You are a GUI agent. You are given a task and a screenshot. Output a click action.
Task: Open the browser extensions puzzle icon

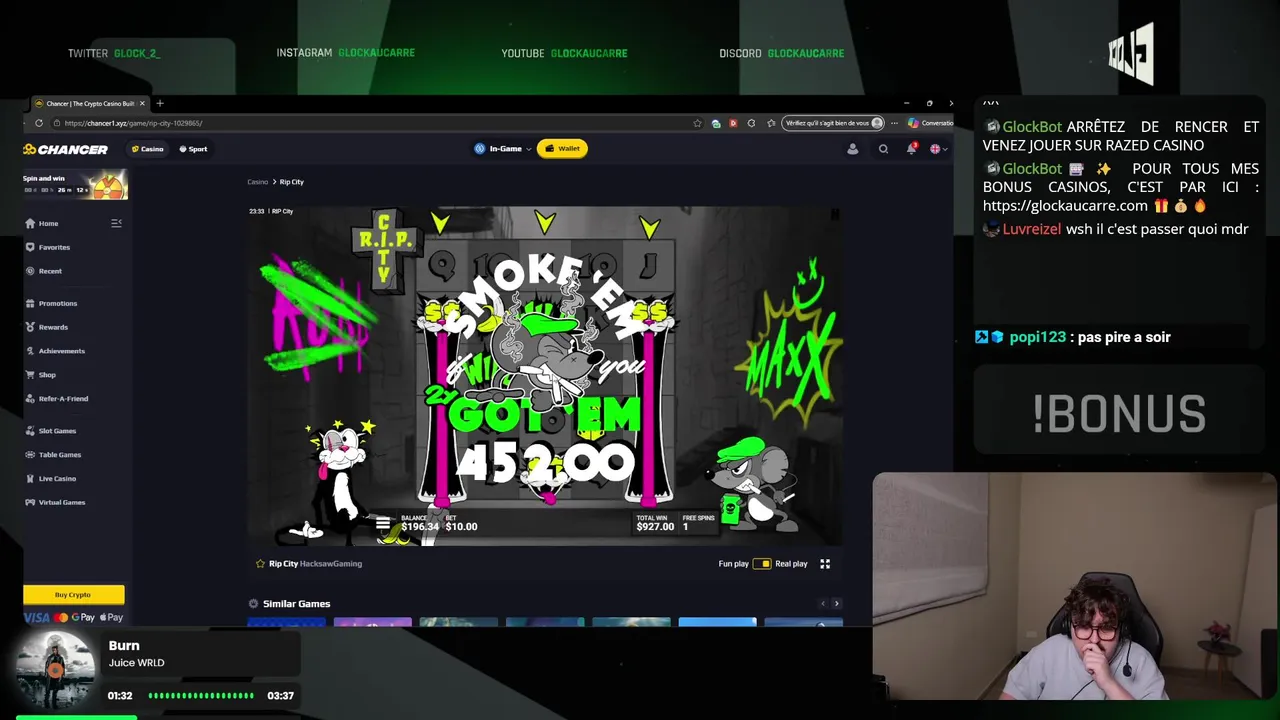coord(752,123)
